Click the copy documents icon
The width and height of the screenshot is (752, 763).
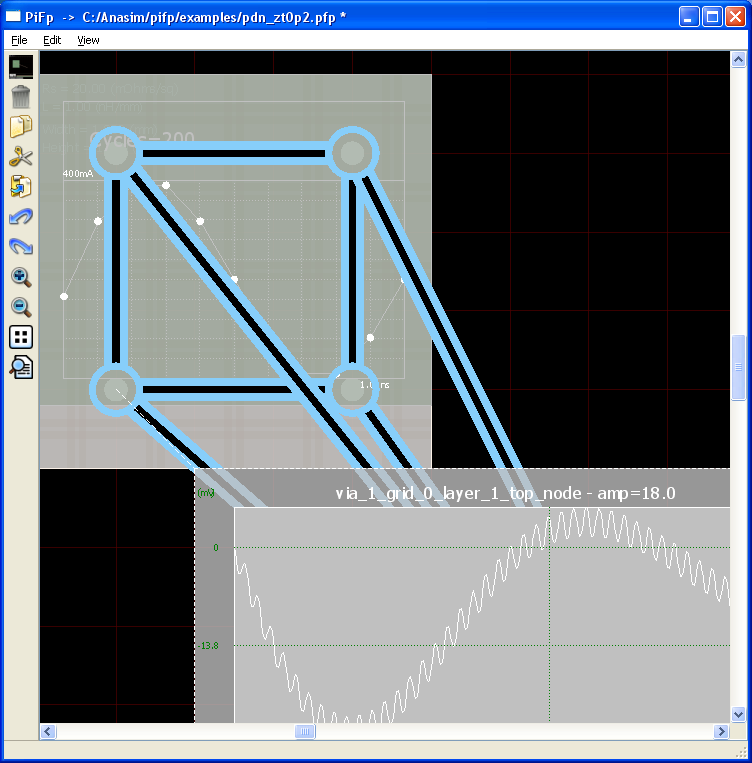[21, 127]
